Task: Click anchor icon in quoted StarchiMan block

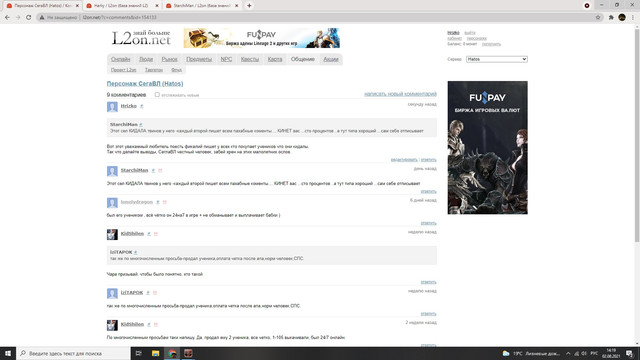Action: click(141, 124)
